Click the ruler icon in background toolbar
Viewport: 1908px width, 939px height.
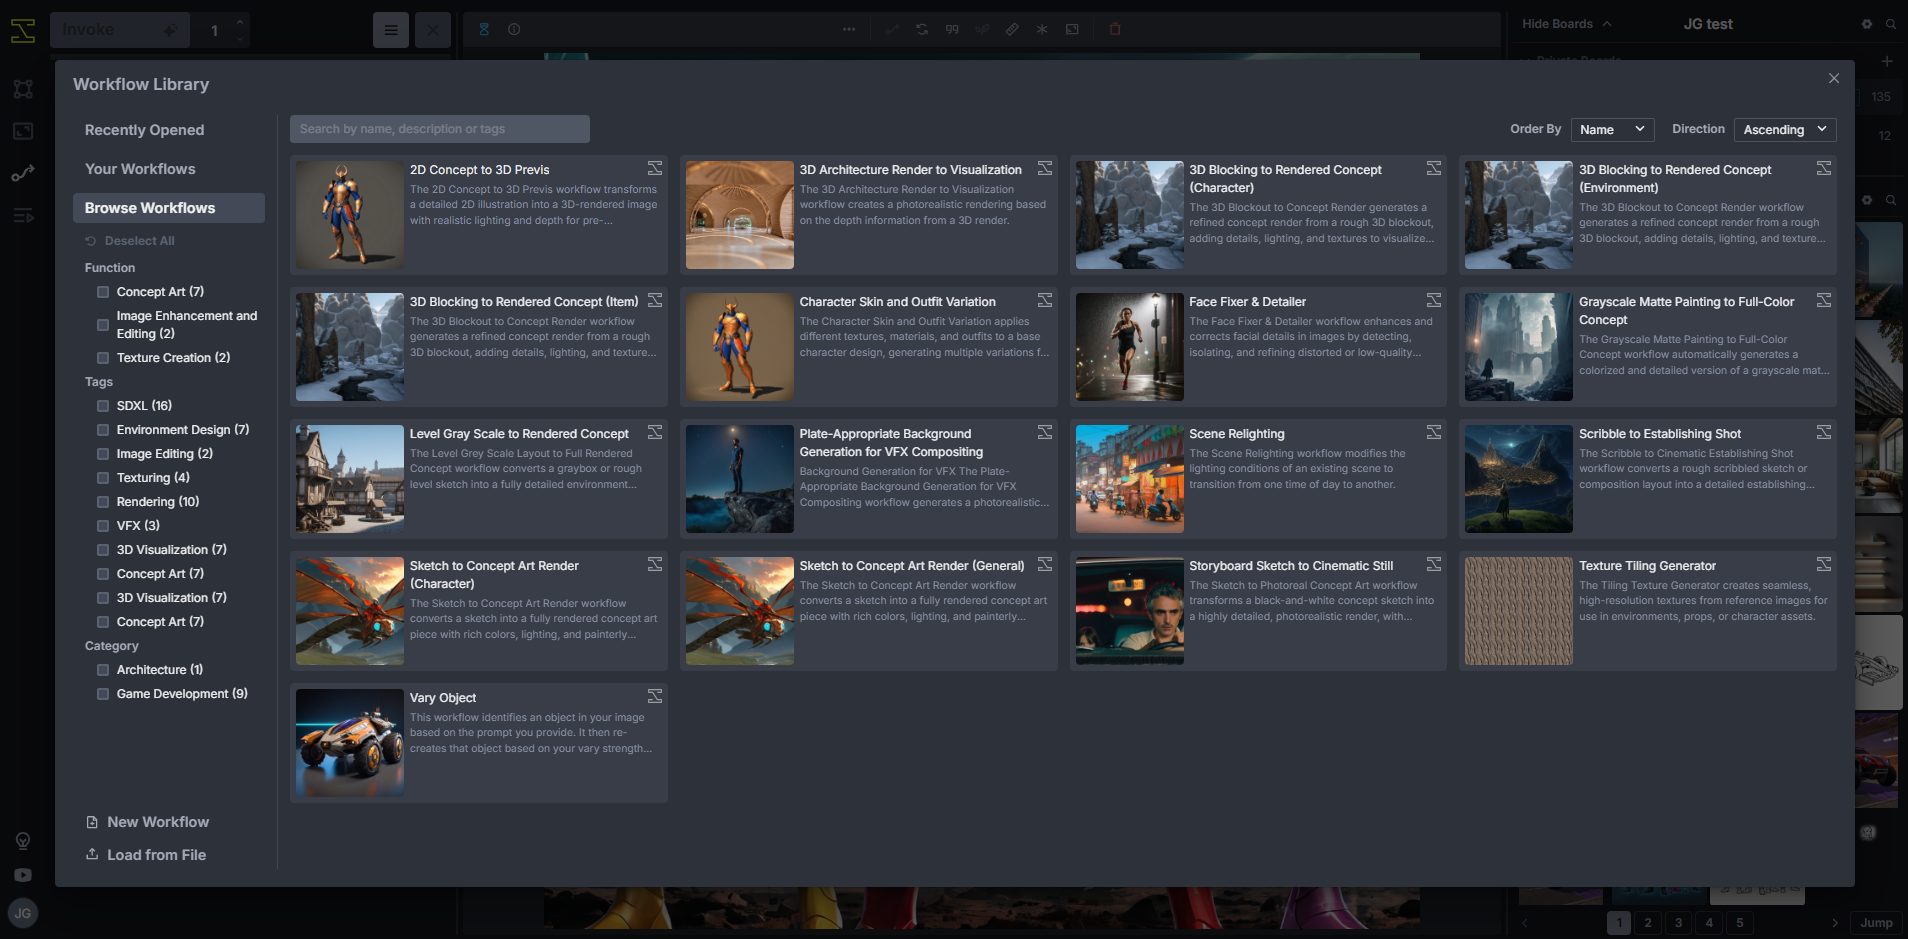[1012, 30]
